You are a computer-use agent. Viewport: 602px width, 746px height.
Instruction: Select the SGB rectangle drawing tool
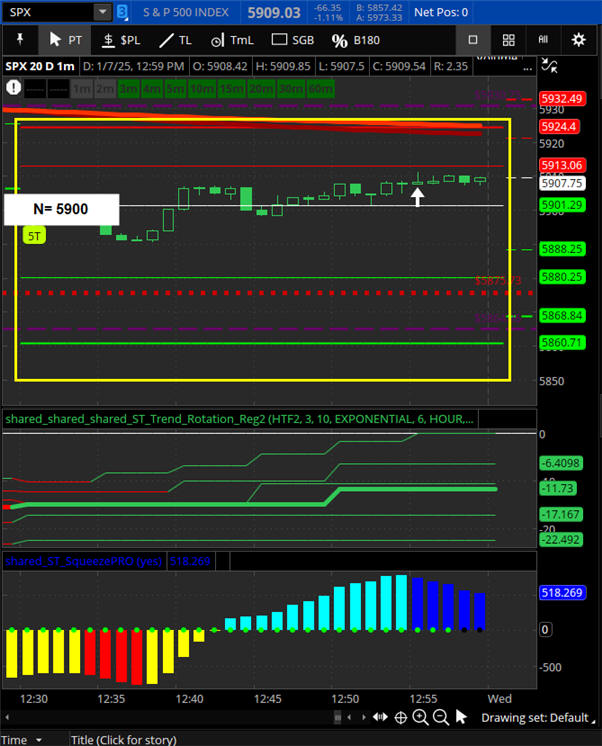pyautogui.click(x=293, y=40)
